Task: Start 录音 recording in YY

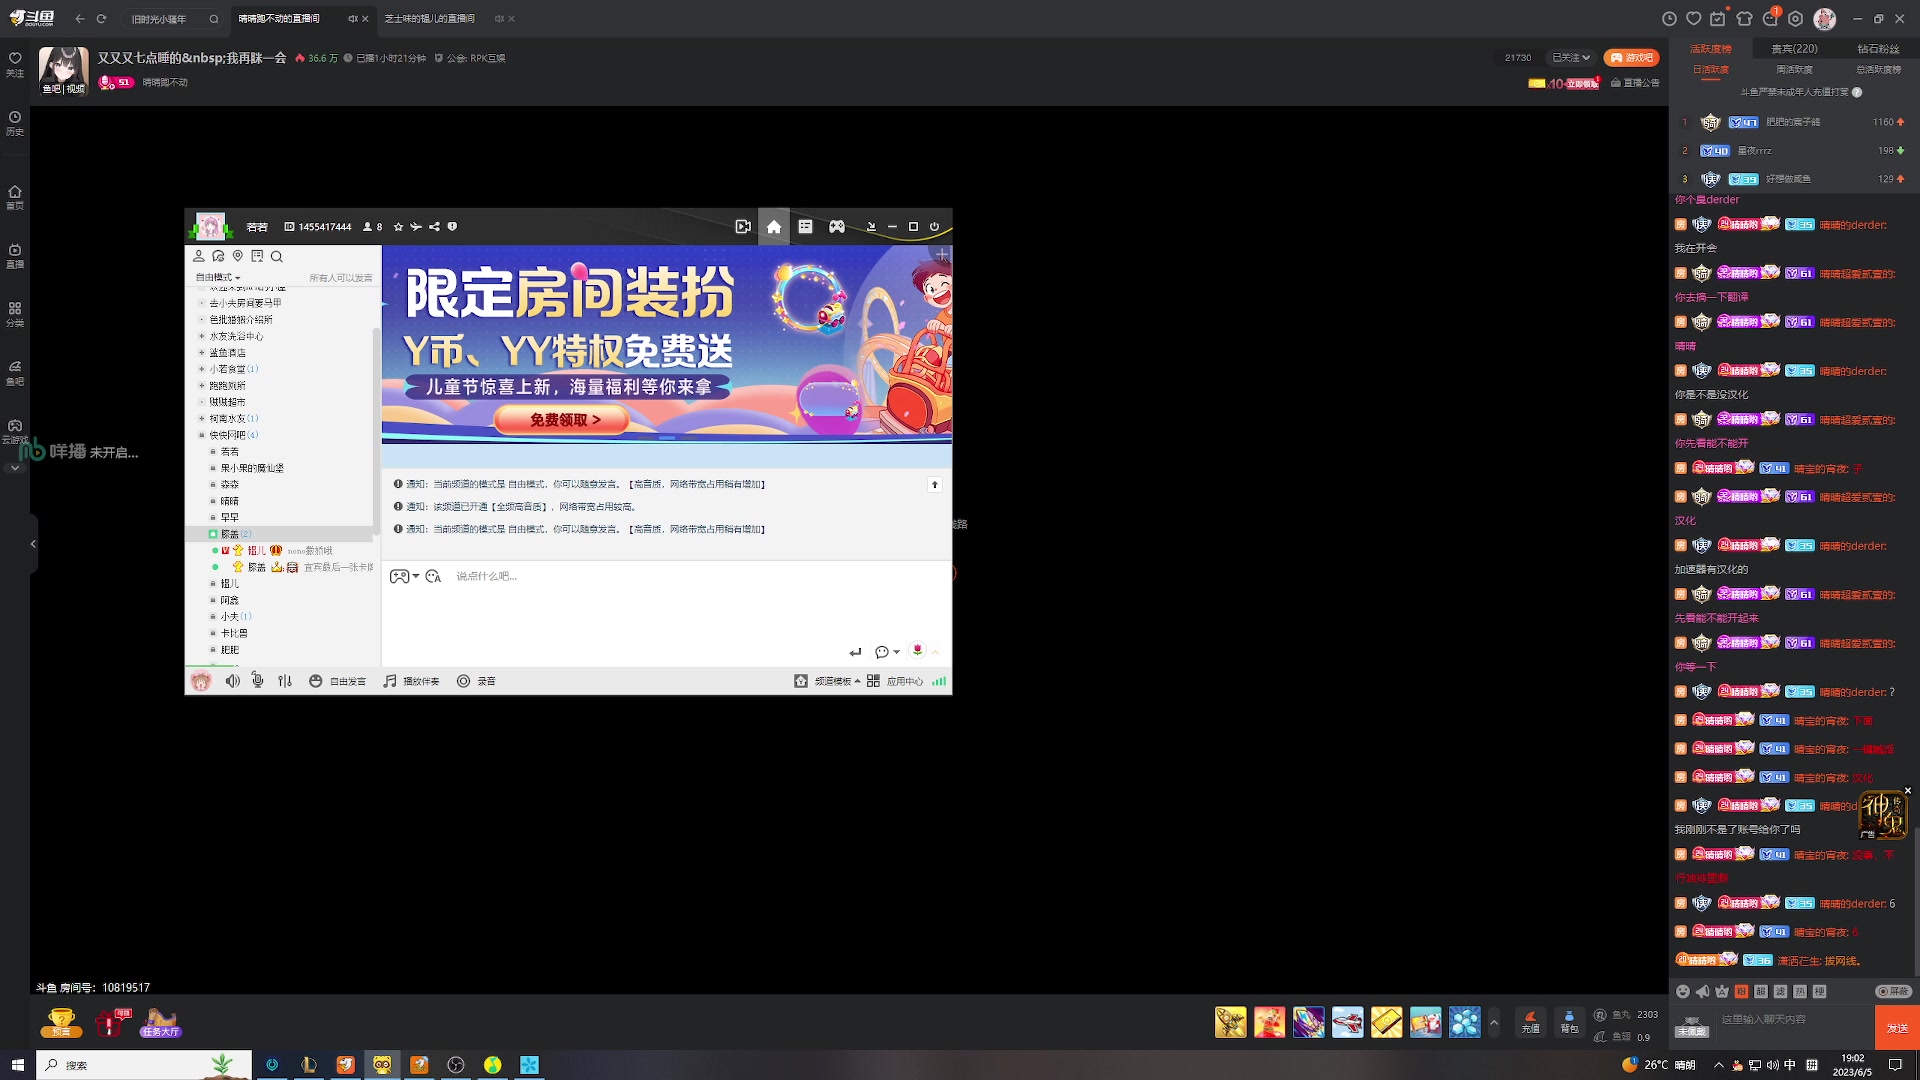Action: click(x=476, y=681)
